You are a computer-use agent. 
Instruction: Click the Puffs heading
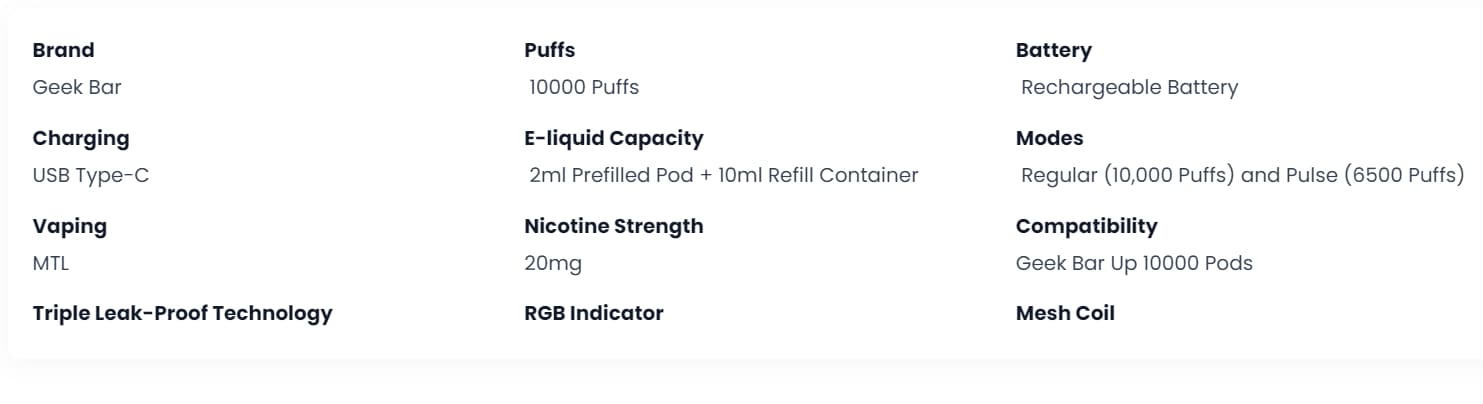(x=549, y=50)
